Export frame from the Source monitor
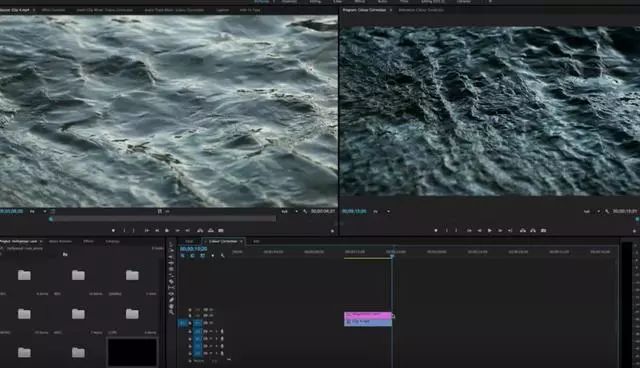Image resolution: width=640 pixels, height=368 pixels. tap(221, 231)
